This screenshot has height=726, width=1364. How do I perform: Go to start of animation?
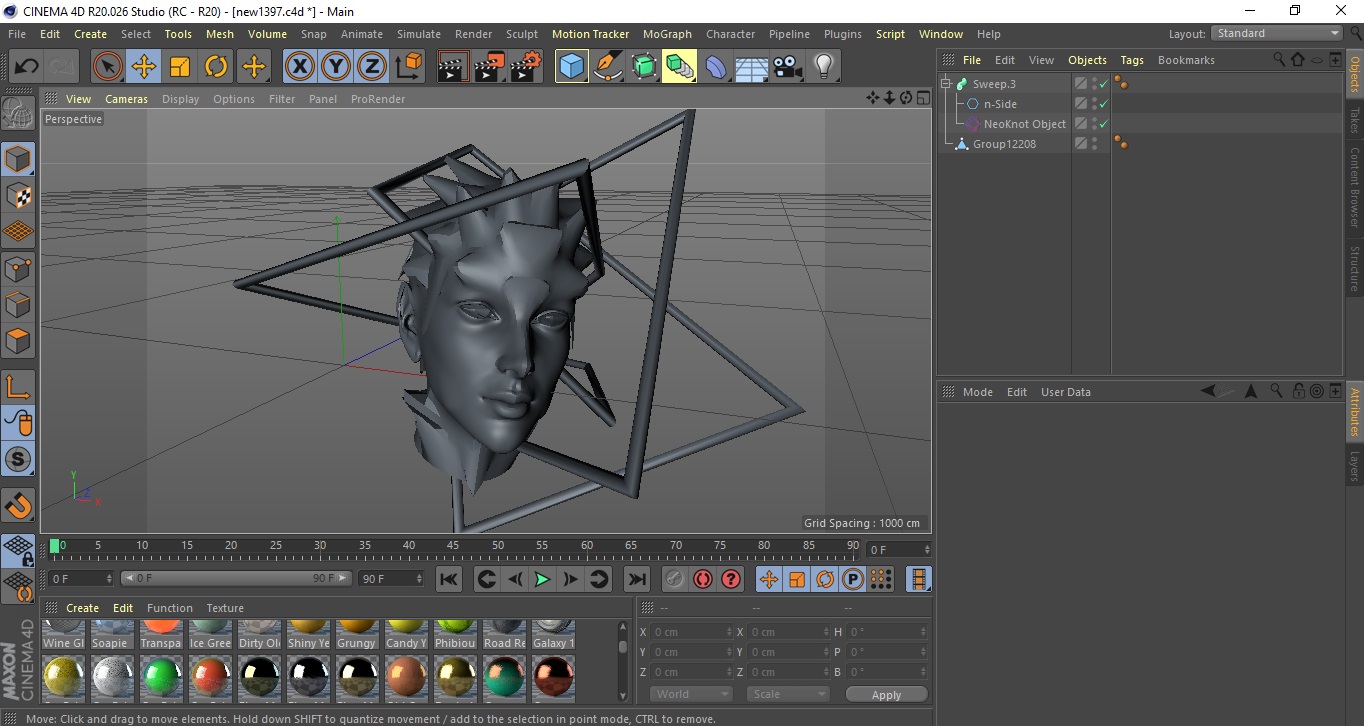pyautogui.click(x=449, y=579)
